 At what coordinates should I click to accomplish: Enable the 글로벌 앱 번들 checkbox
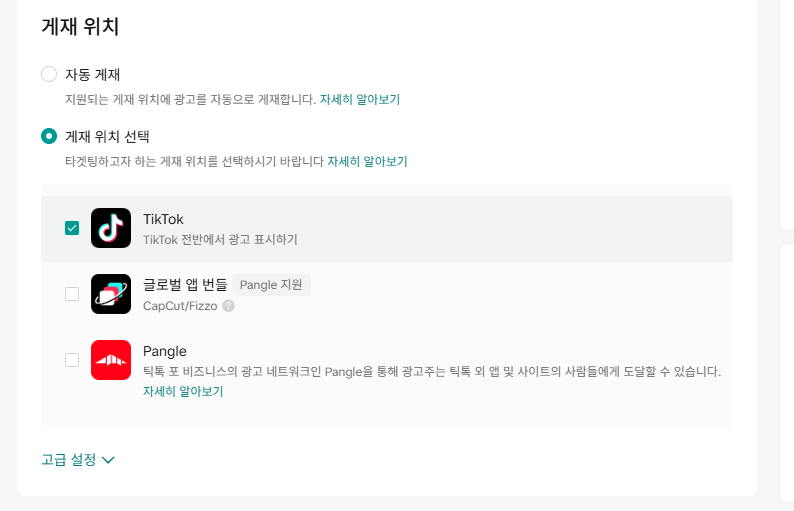click(72, 294)
